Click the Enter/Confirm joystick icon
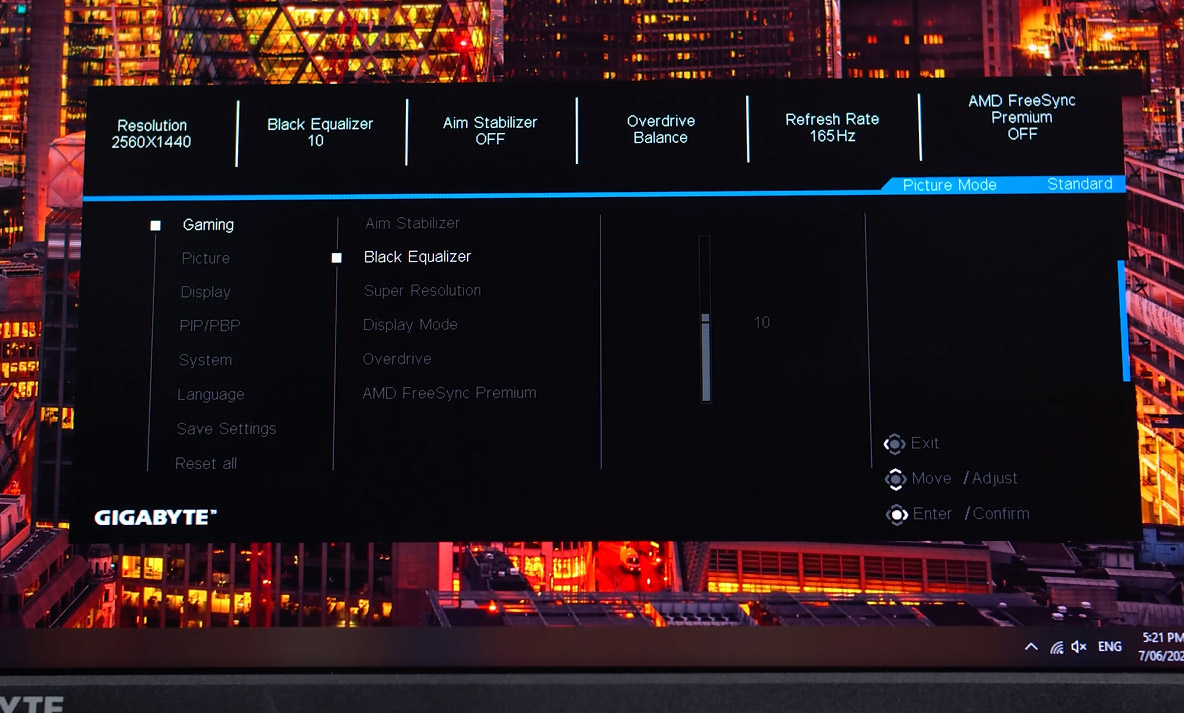Viewport: 1184px width, 713px height. coord(895,513)
